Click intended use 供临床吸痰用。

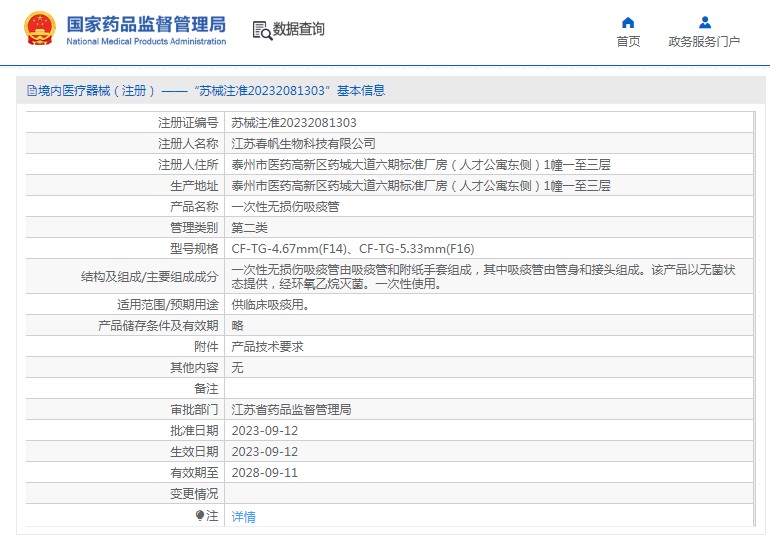click(x=271, y=305)
